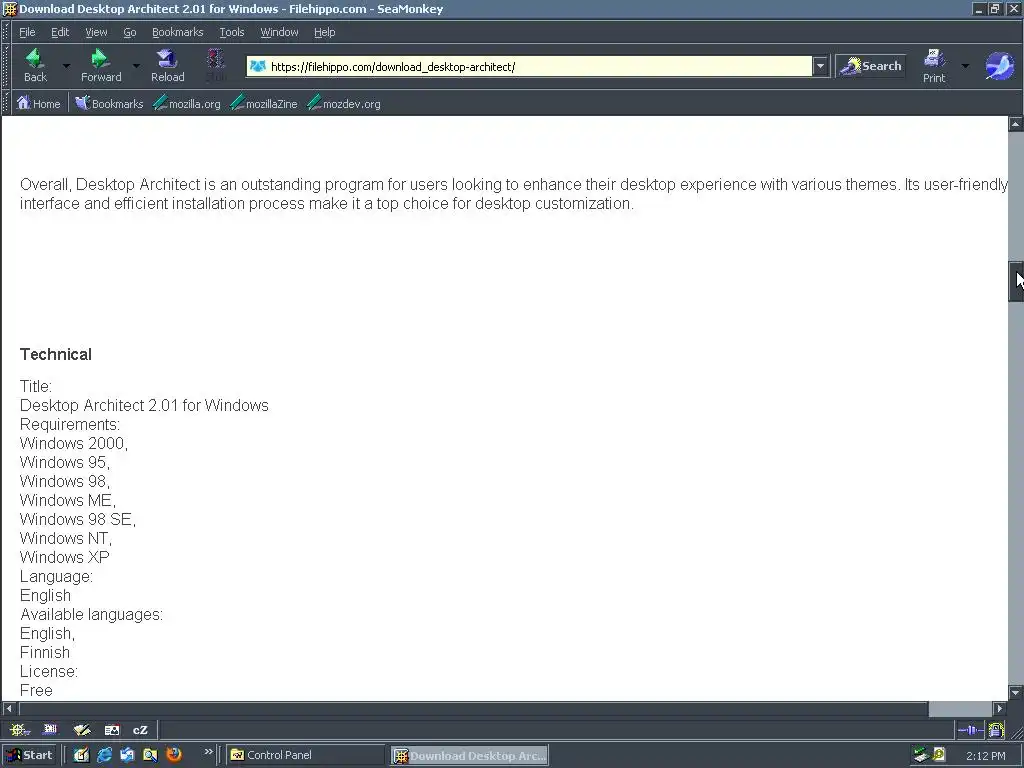The width and height of the screenshot is (1024, 768).
Task: Open the Bookmarks folder on Personal toolbar
Action: [x=109, y=103]
